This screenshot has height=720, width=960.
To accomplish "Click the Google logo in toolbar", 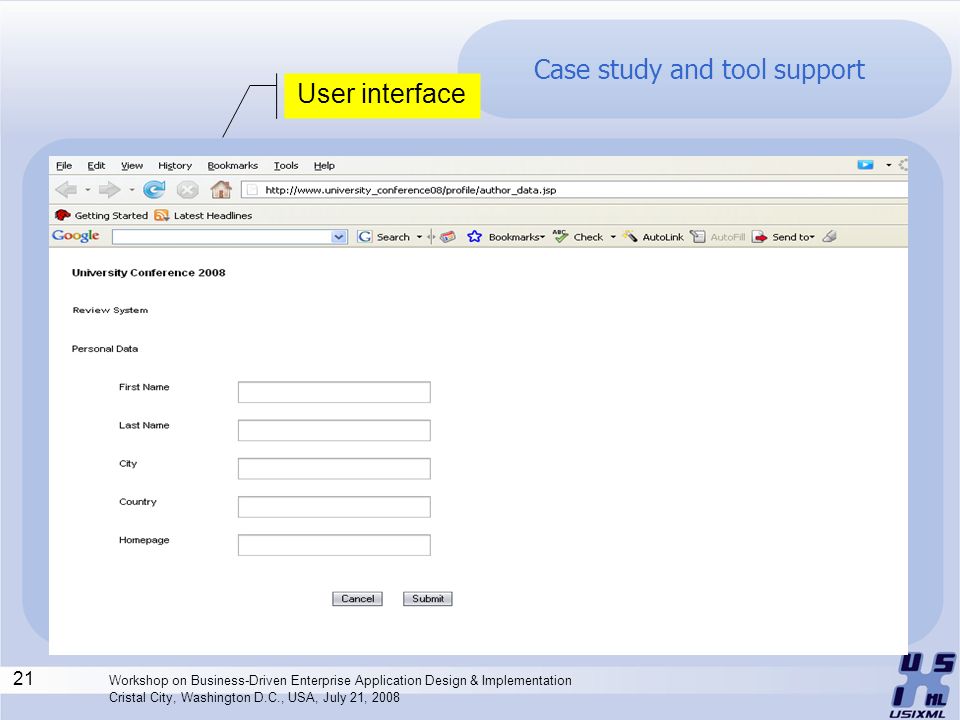I will click(76, 236).
